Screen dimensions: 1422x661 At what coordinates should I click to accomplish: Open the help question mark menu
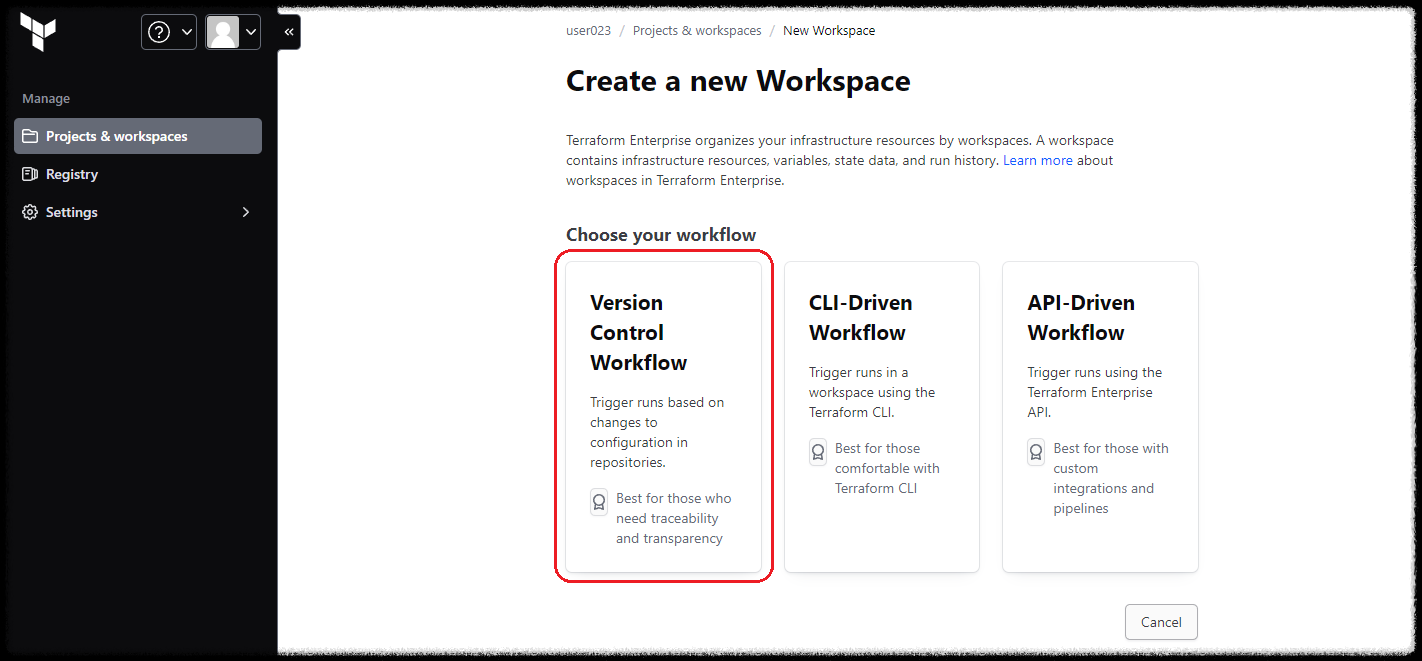click(169, 32)
